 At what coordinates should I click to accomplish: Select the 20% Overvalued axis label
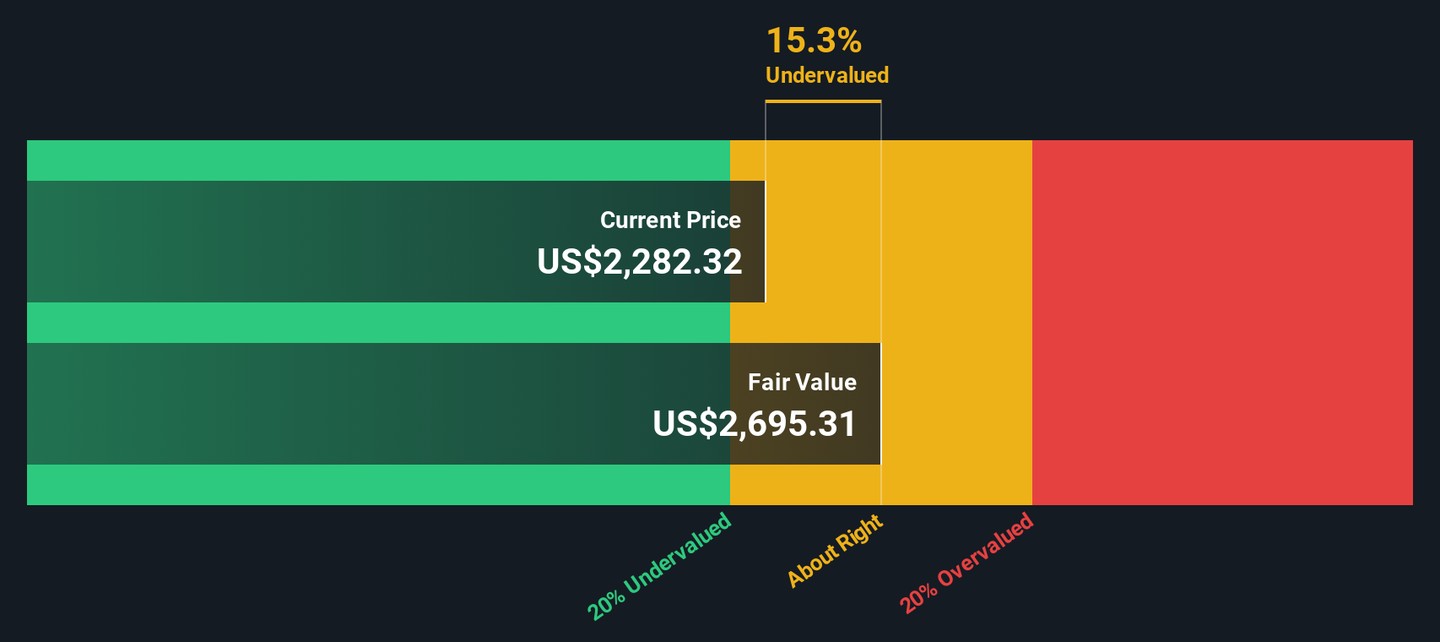(966, 563)
